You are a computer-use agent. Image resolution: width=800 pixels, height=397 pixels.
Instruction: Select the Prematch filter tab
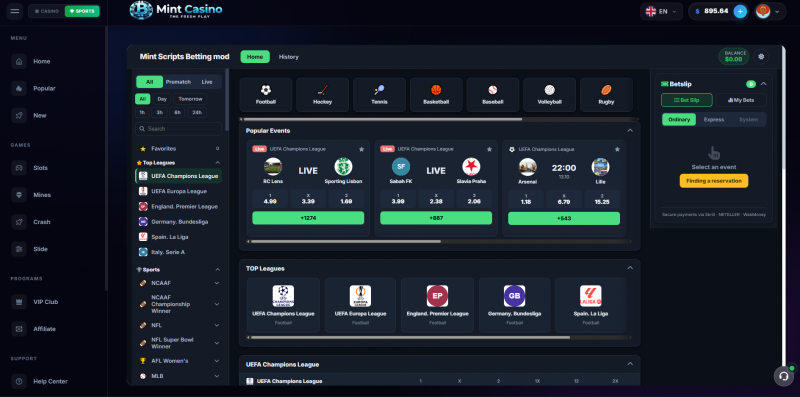point(178,82)
